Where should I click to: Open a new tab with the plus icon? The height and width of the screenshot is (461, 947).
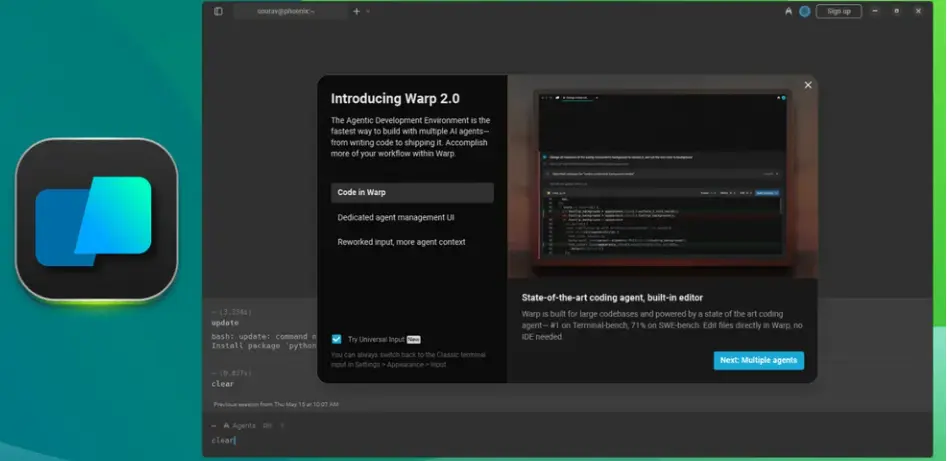[356, 11]
